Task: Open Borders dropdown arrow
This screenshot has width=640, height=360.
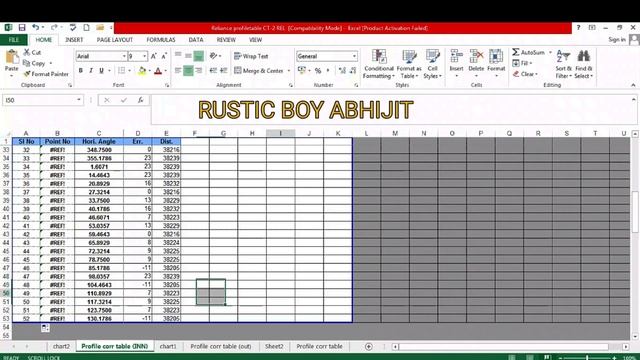Action: (x=129, y=71)
